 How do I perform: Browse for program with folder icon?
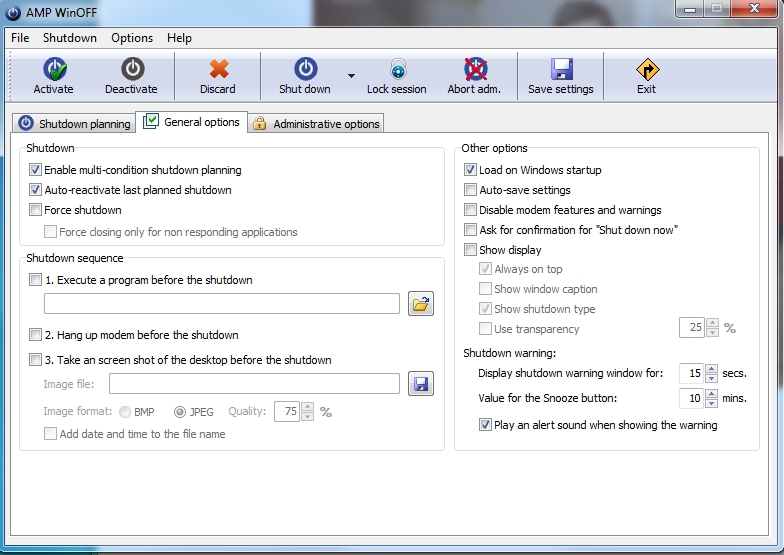[x=421, y=304]
